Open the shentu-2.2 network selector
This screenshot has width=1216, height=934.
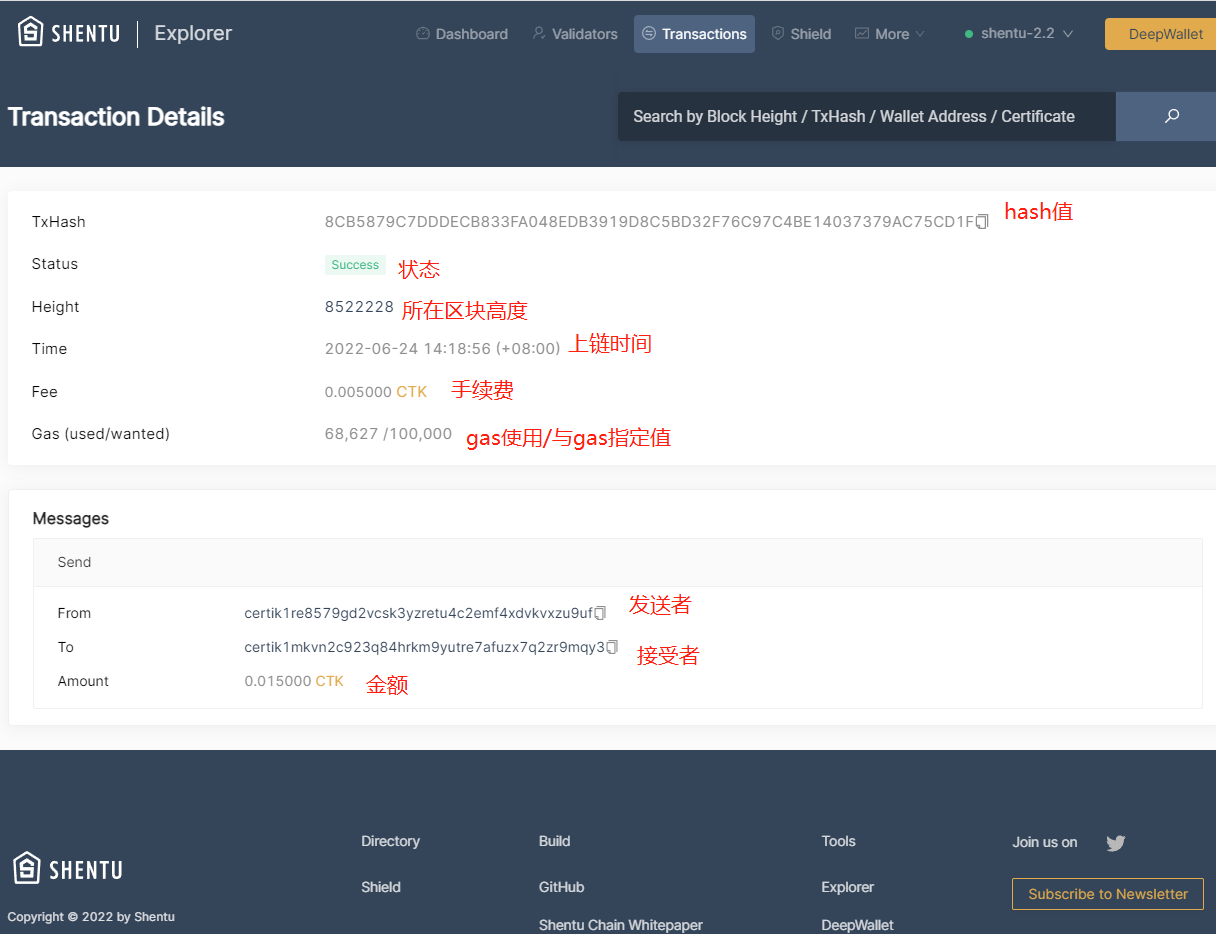point(1018,34)
